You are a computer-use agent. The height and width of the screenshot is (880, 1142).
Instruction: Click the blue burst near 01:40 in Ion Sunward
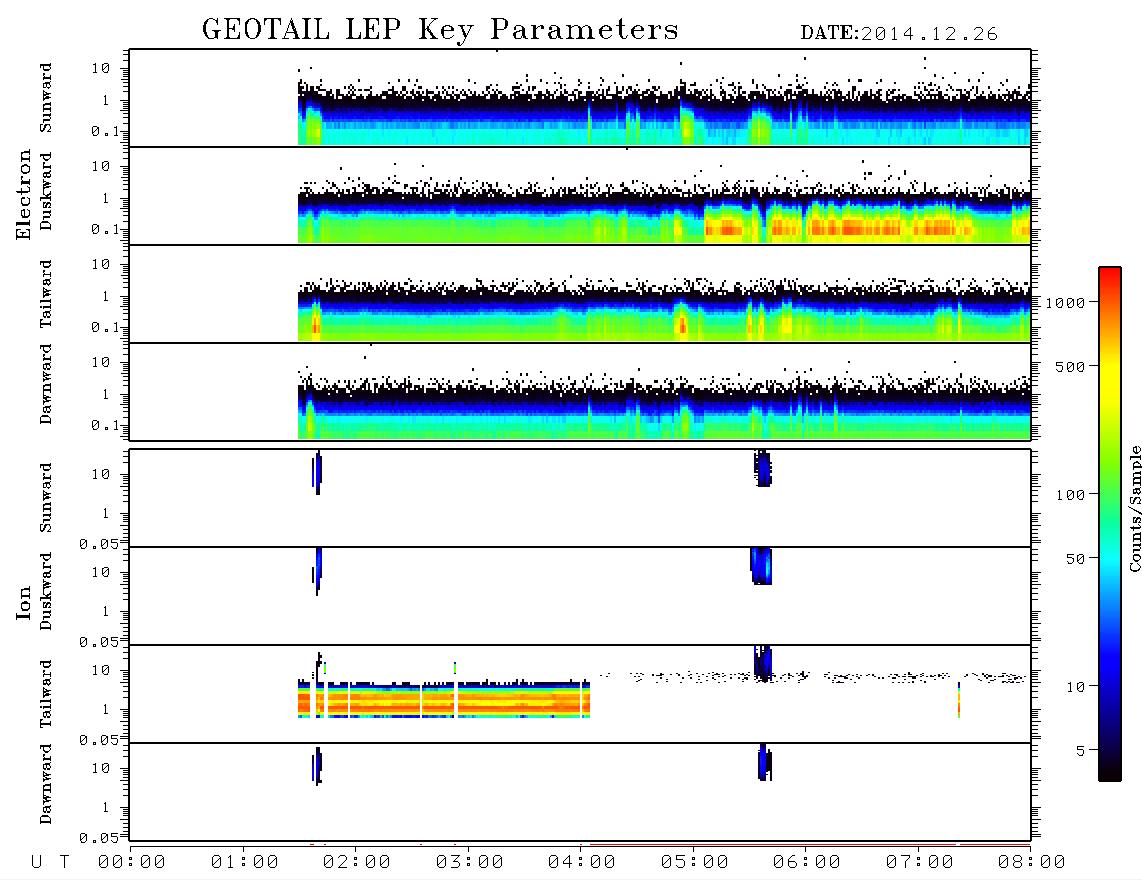tap(317, 472)
